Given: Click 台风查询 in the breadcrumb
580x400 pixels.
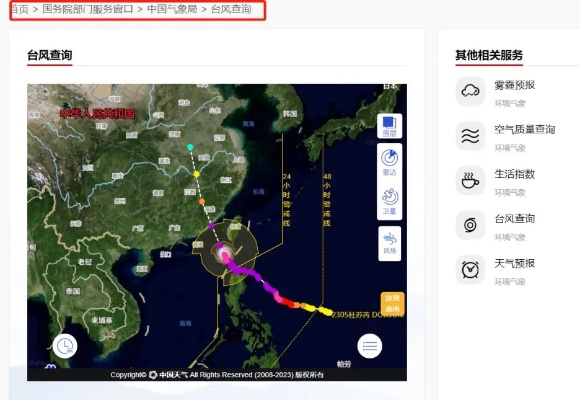Looking at the screenshot, I should click(x=231, y=9).
